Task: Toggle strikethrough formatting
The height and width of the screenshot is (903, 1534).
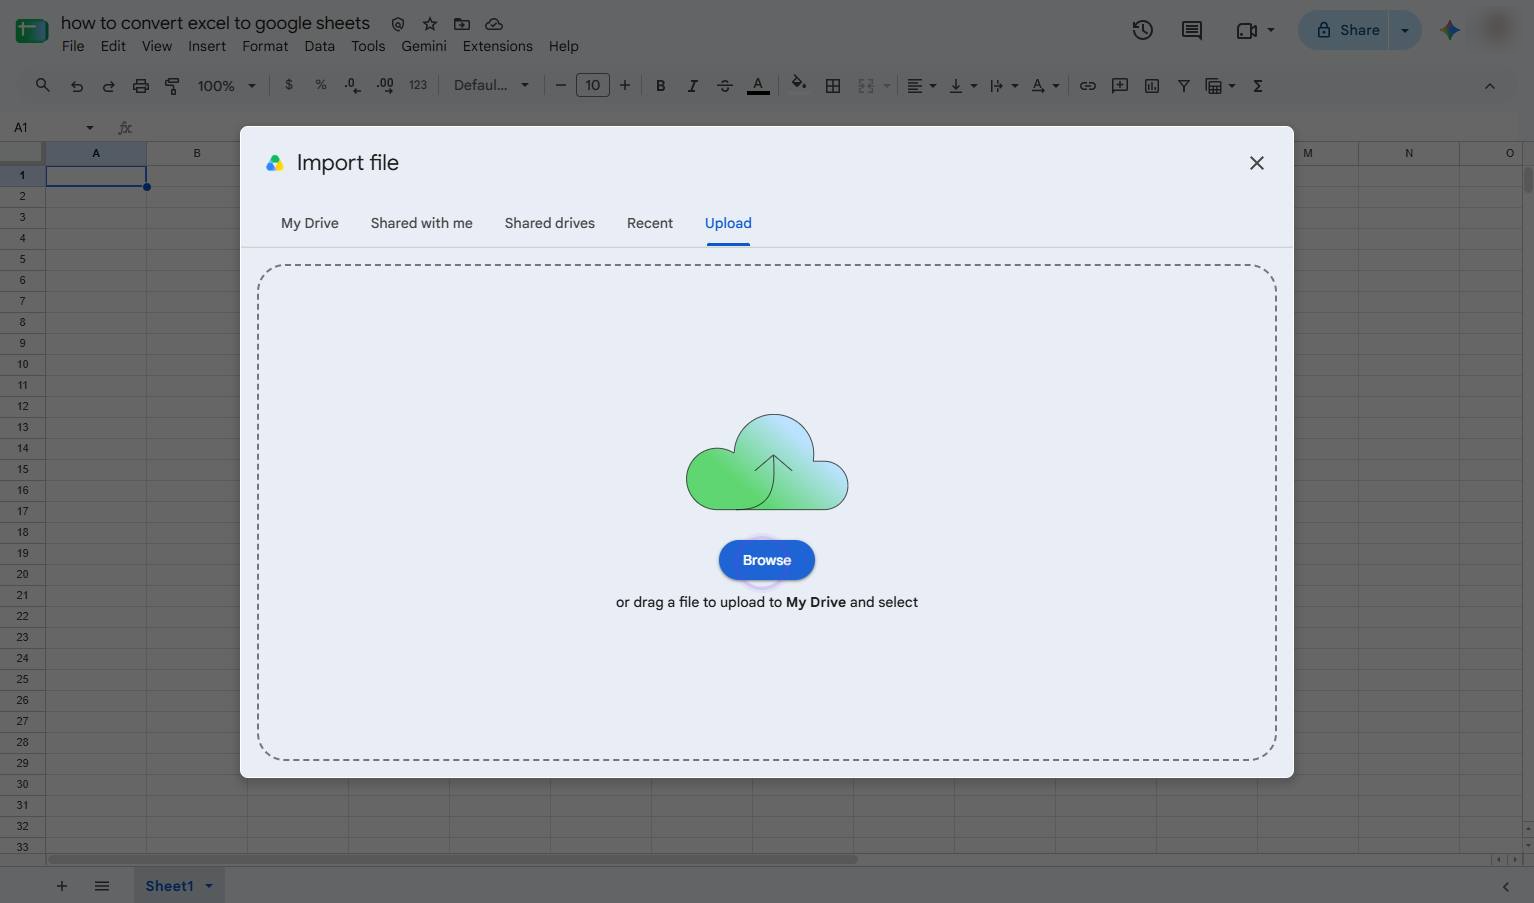Action: 725,86
